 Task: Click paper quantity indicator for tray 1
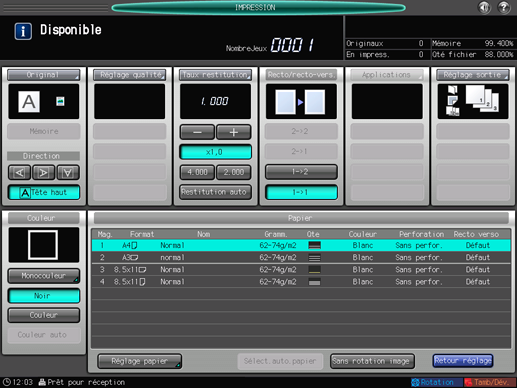(314, 245)
